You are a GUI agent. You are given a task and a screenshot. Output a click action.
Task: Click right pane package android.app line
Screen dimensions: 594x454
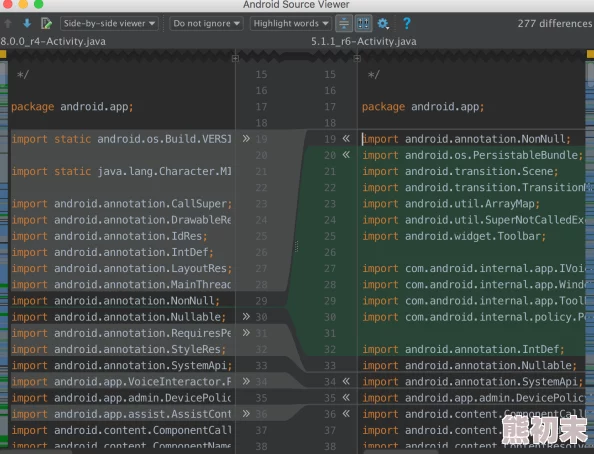coord(423,107)
